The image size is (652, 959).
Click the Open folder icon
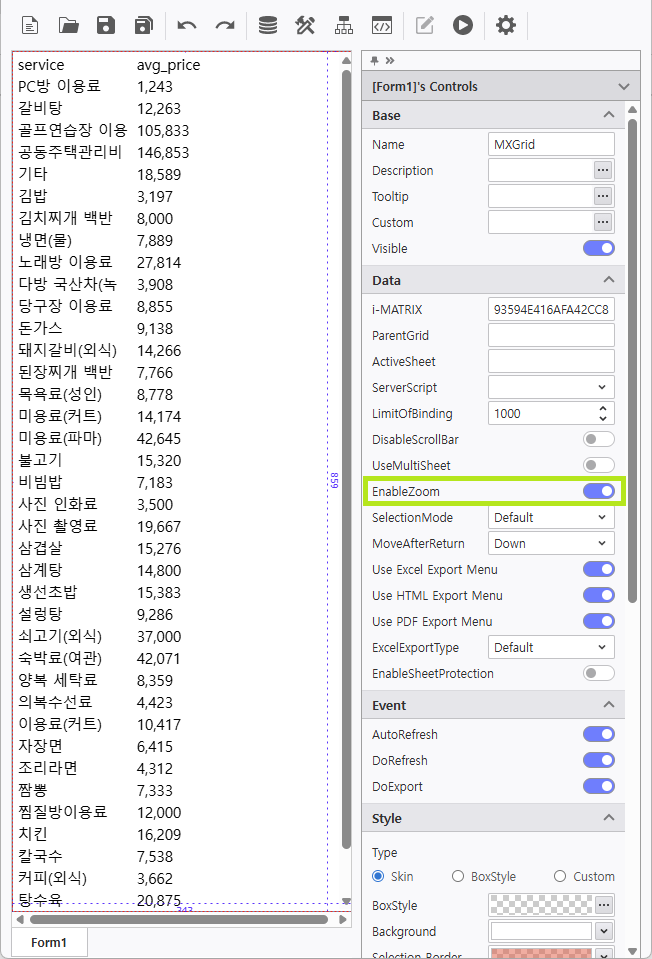pyautogui.click(x=68, y=25)
